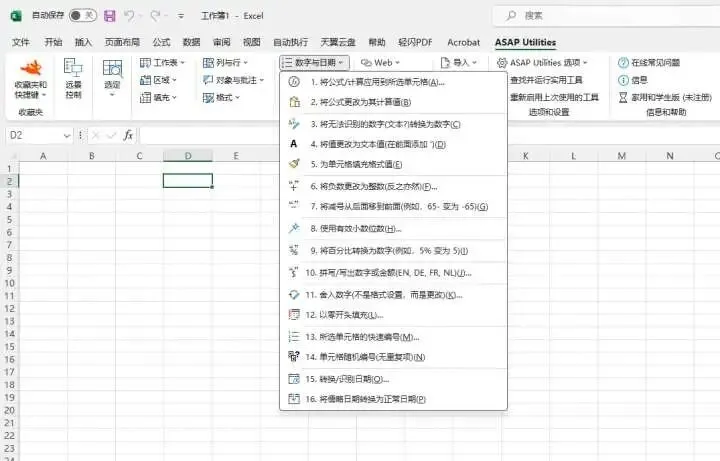Select 9. Convert percentages to numbers
This screenshot has width=720, height=461.
[393, 251]
